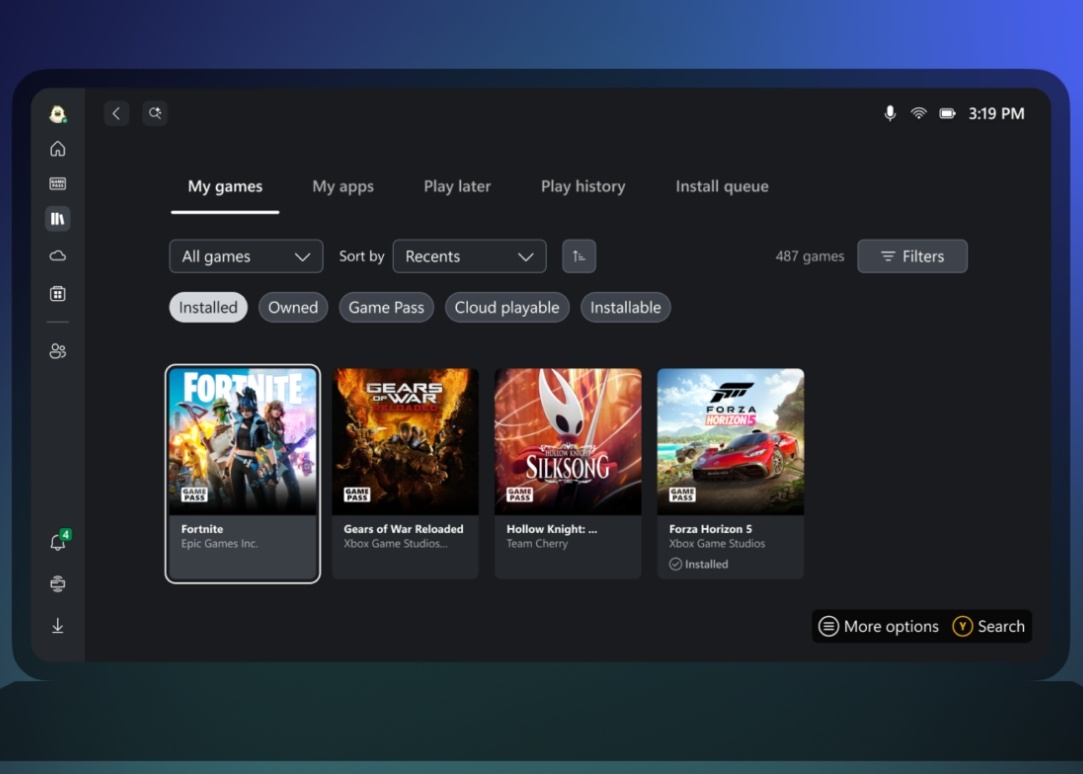Select the Library sidebar icon
The height and width of the screenshot is (774, 1083).
coord(57,219)
